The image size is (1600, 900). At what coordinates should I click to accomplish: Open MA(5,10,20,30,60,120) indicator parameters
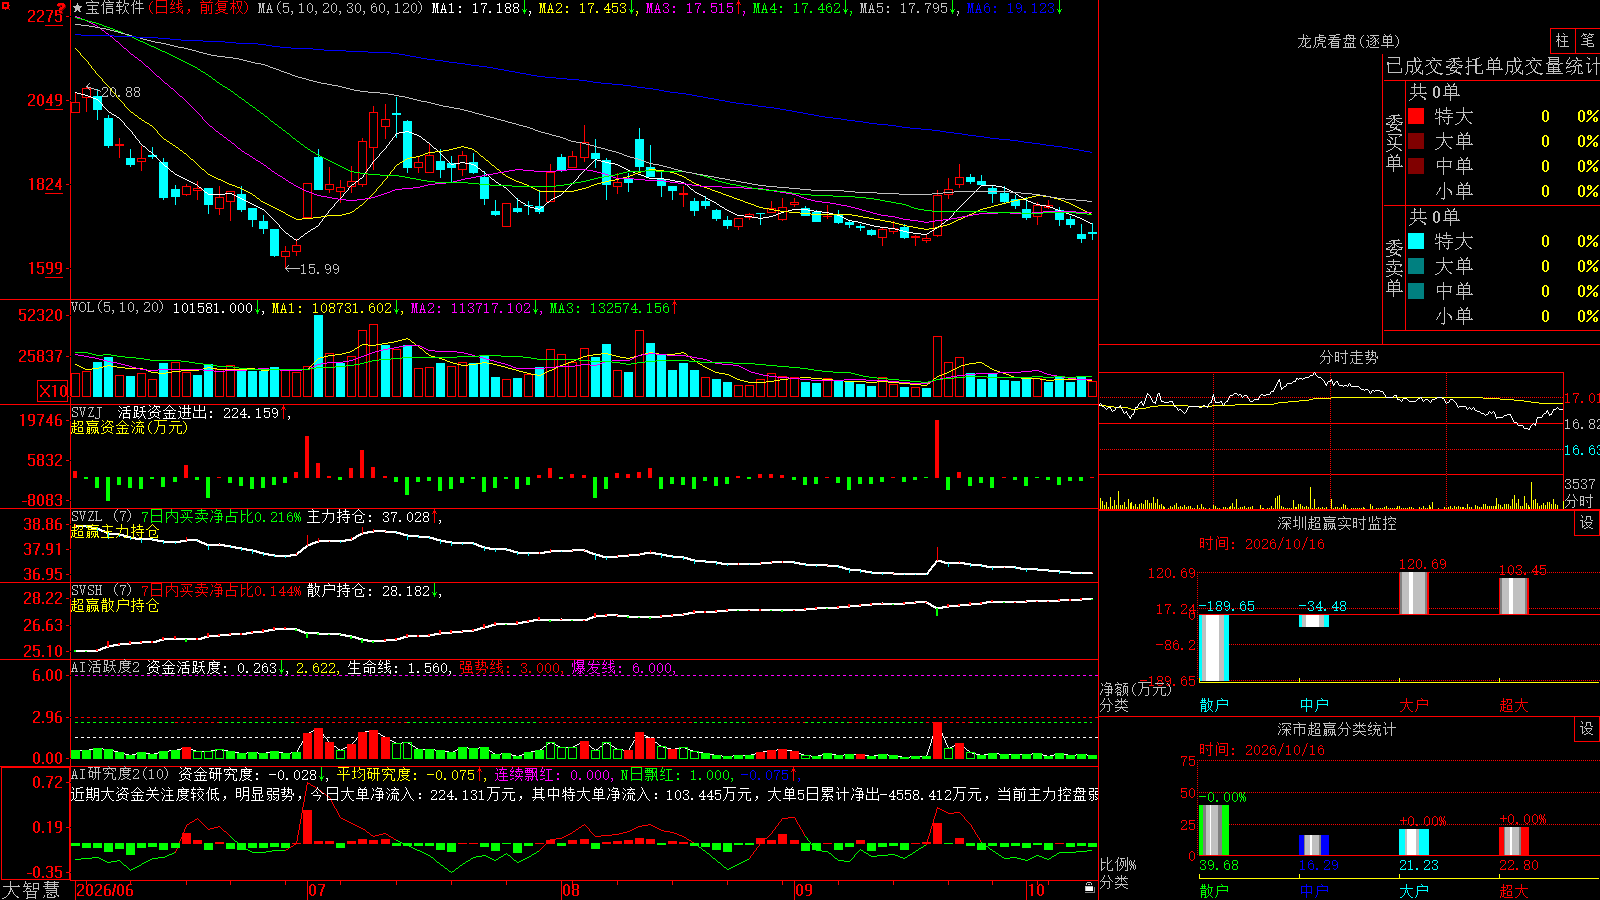[341, 8]
